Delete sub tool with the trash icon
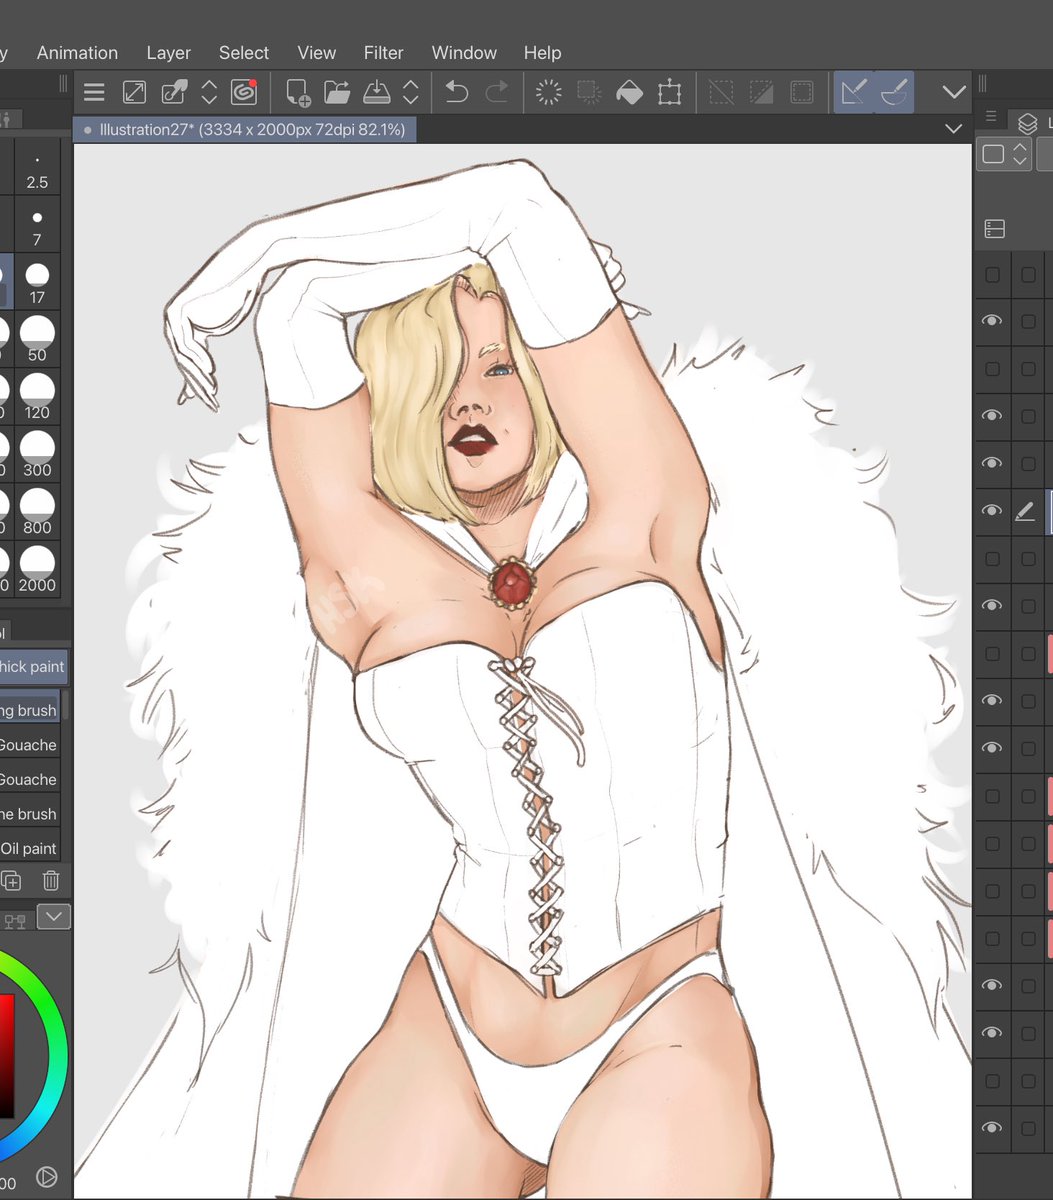 [51, 881]
